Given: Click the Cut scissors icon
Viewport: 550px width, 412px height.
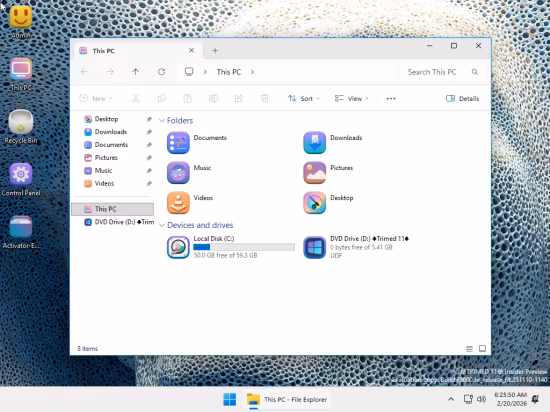Looking at the screenshot, I should coord(136,99).
